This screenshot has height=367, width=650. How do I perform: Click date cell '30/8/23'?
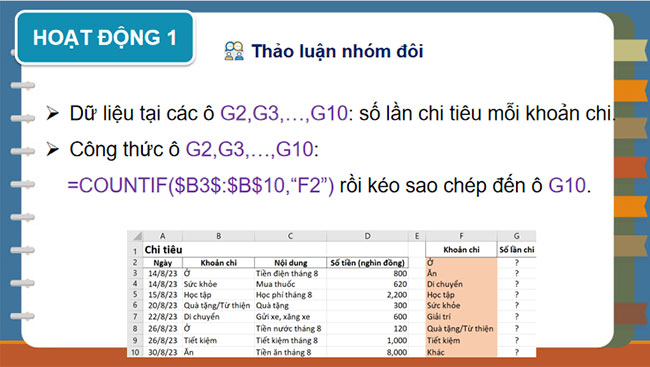click(162, 352)
